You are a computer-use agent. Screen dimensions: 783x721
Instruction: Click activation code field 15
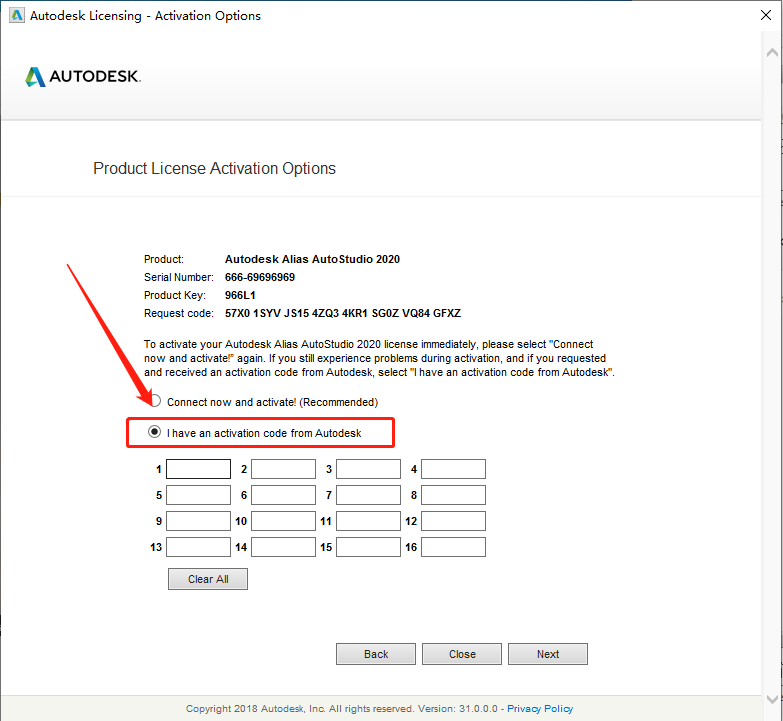[x=368, y=547]
